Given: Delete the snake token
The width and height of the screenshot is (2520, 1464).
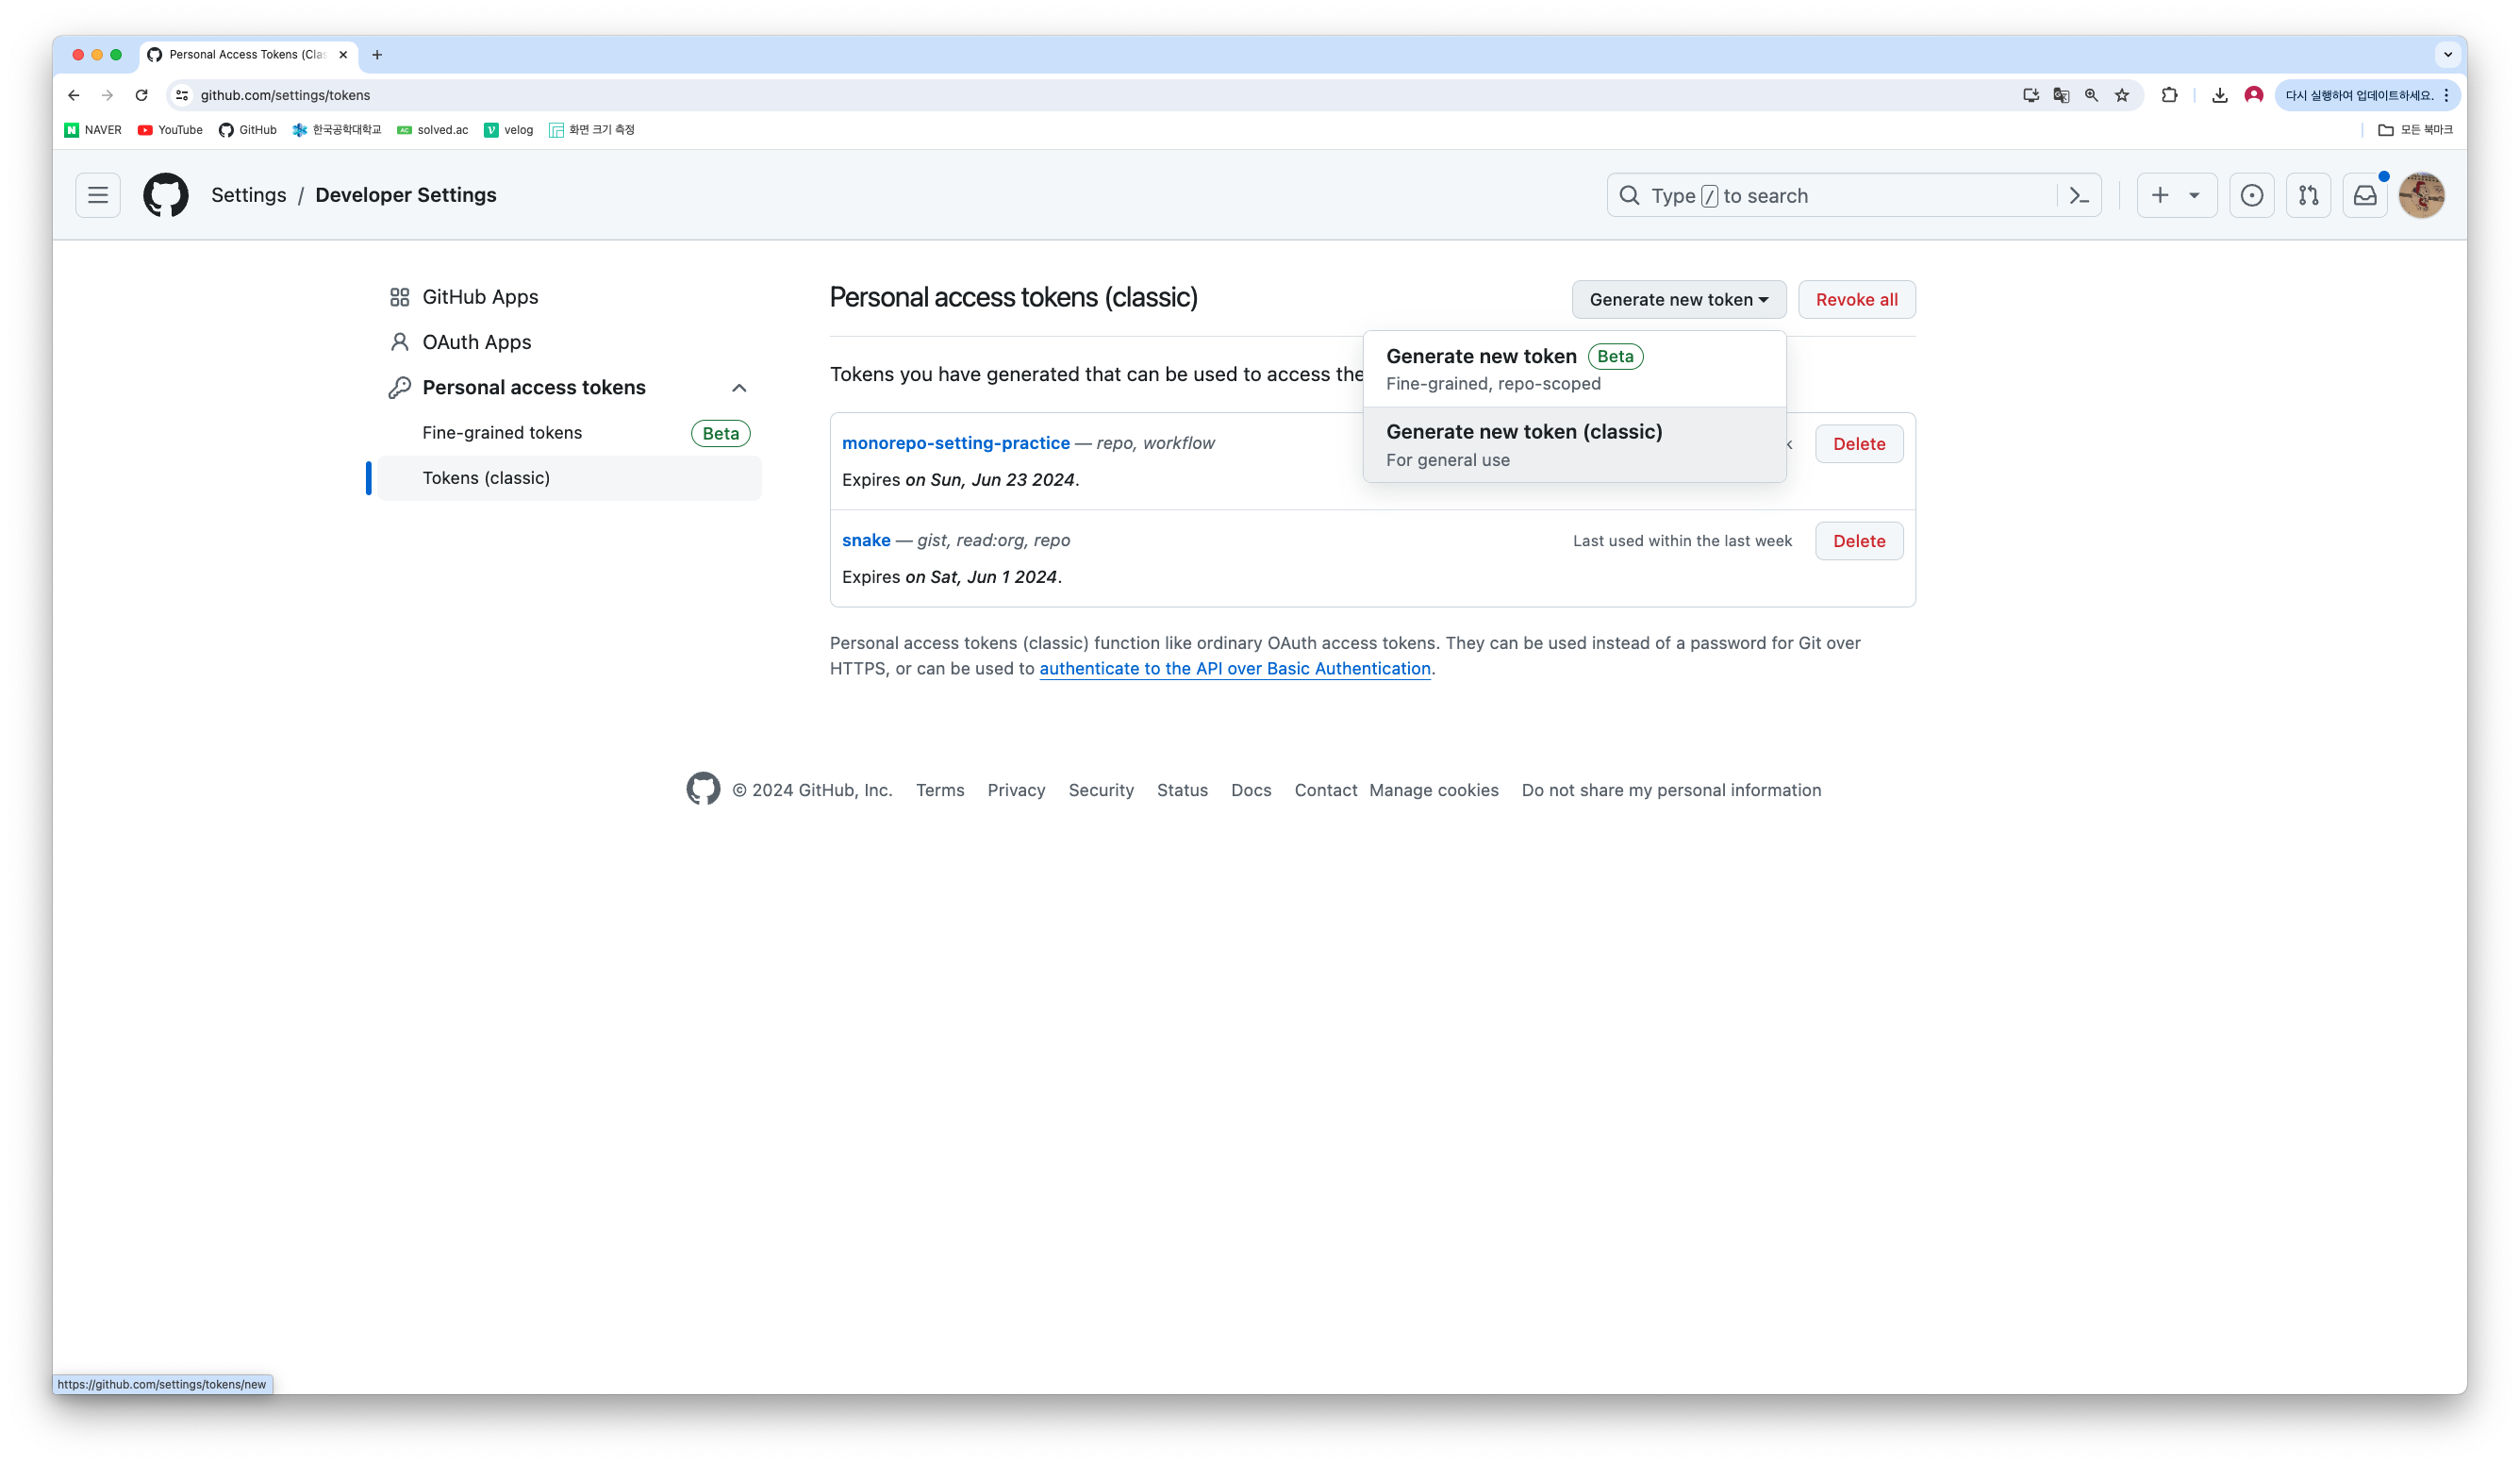Looking at the screenshot, I should pyautogui.click(x=1858, y=541).
